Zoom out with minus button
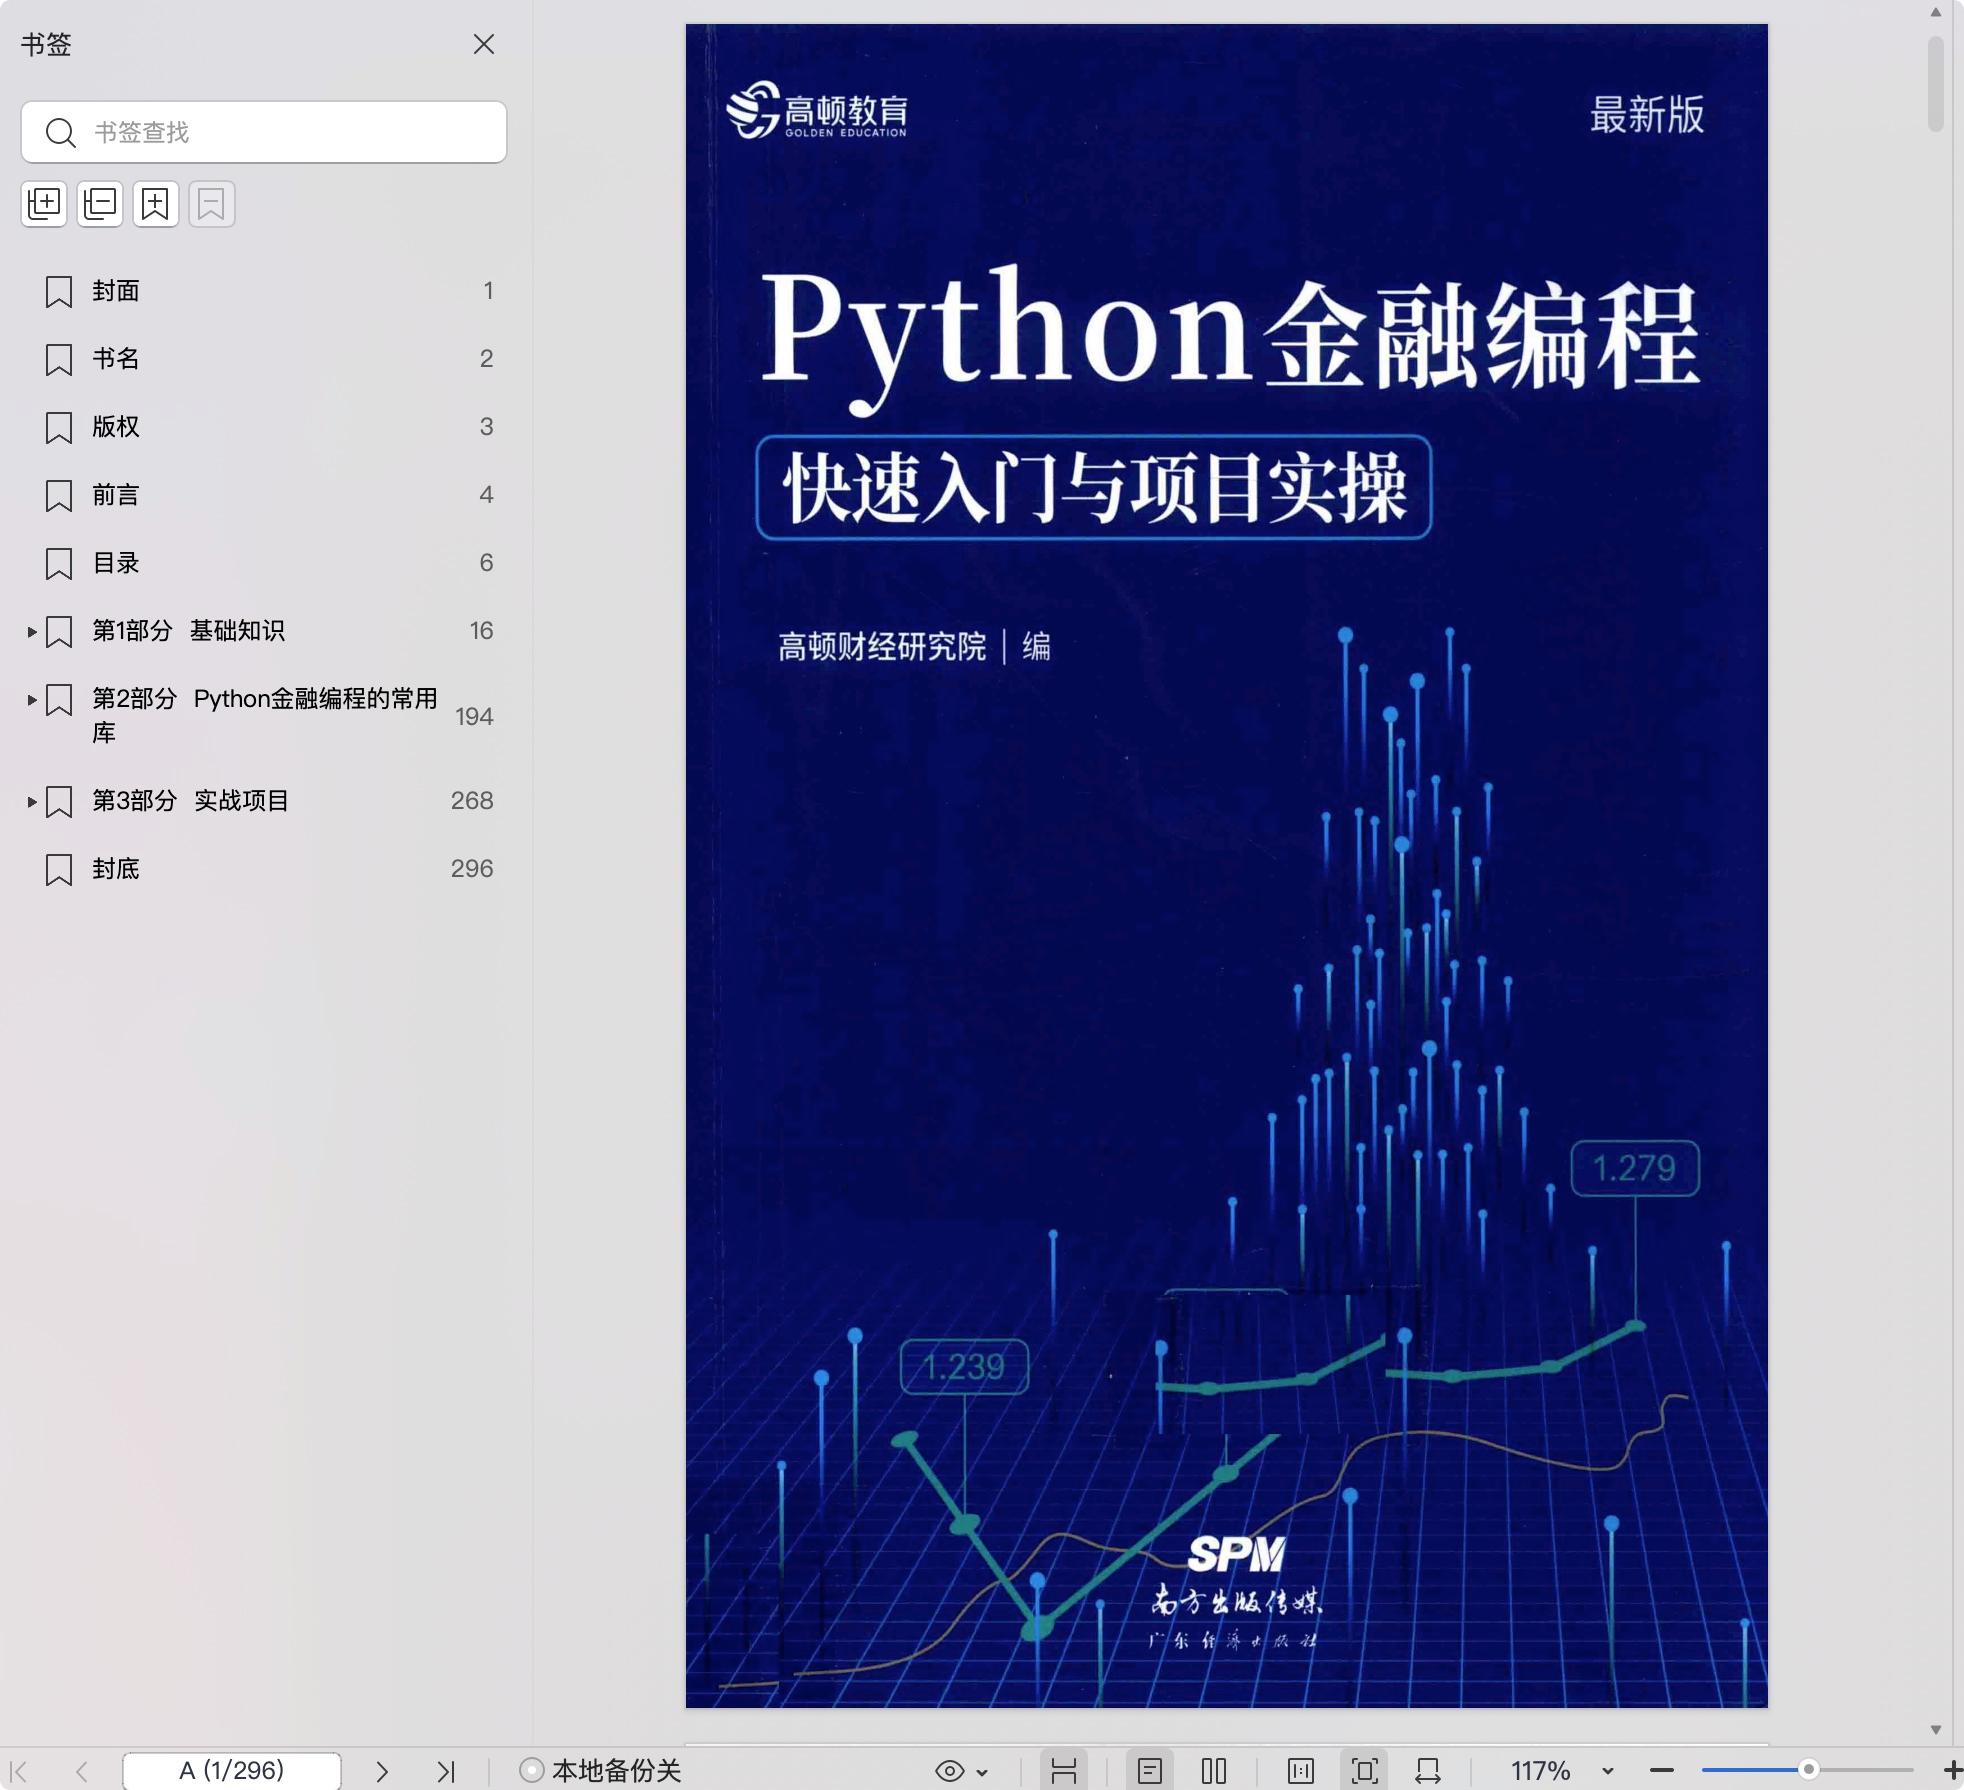1964x1790 pixels. 1662,1771
